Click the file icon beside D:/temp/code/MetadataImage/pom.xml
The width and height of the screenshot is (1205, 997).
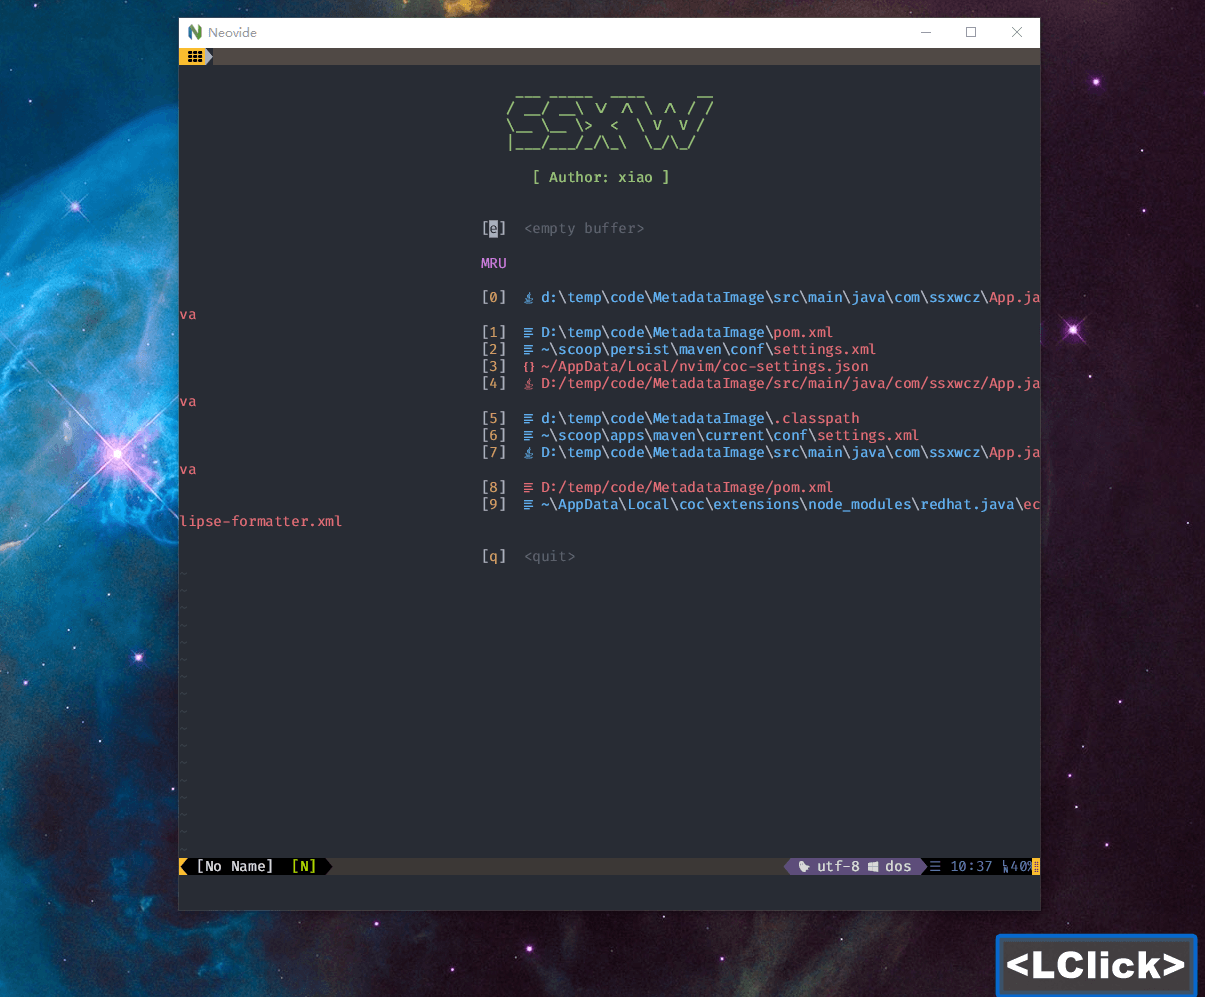(x=529, y=487)
